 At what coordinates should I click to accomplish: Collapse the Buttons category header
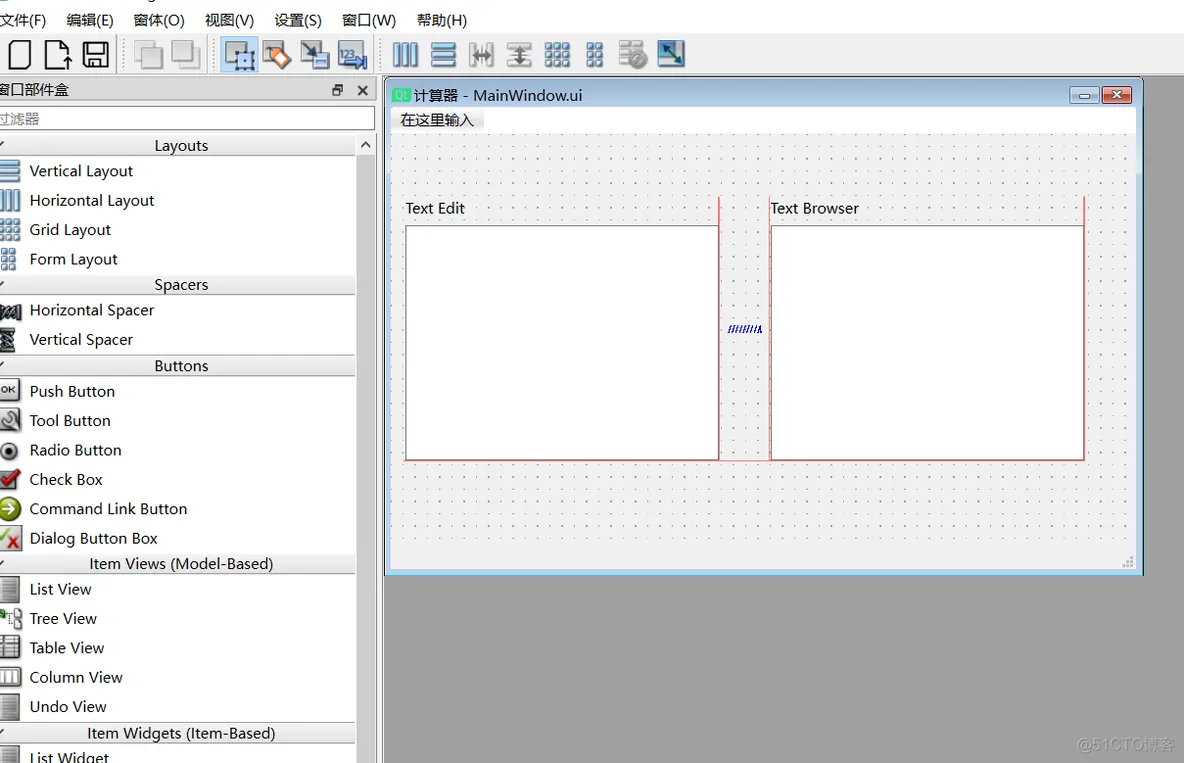(180, 366)
